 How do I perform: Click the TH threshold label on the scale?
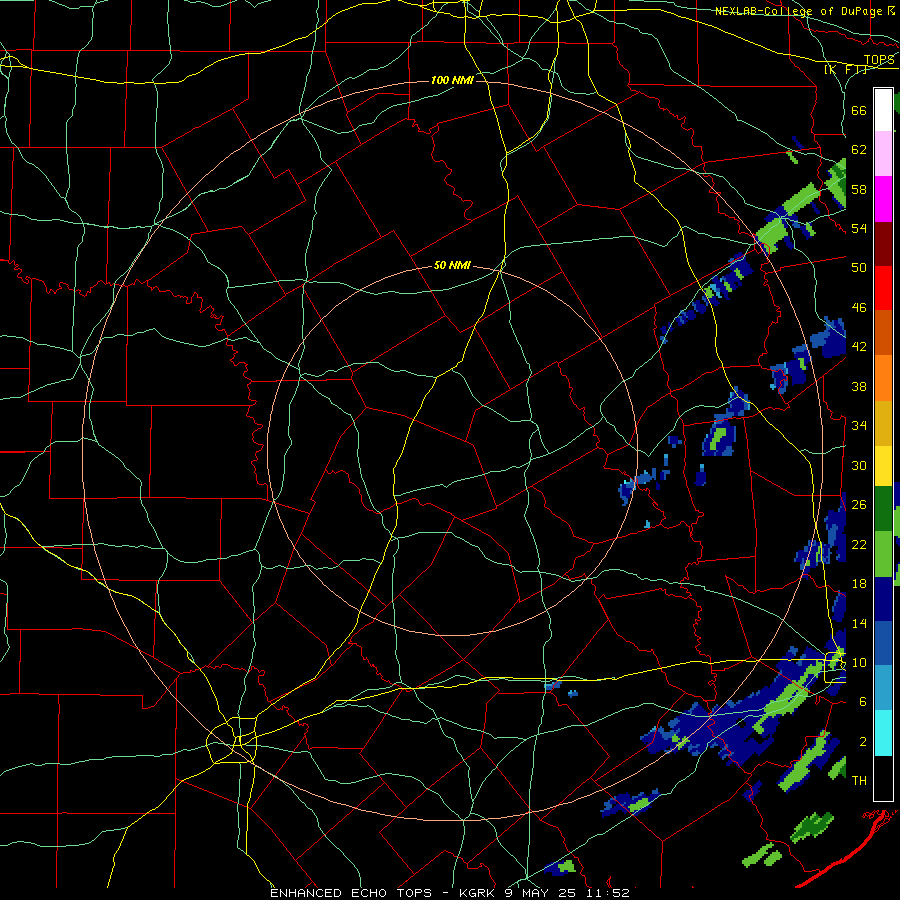pyautogui.click(x=859, y=781)
